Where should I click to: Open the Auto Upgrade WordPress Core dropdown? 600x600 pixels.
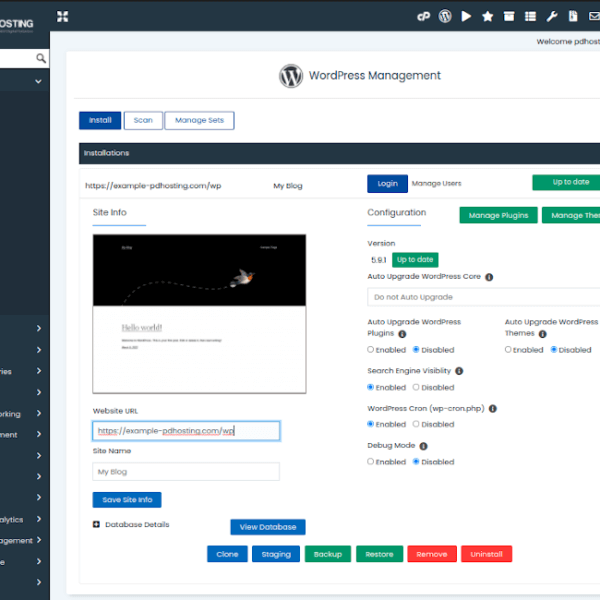tap(484, 297)
